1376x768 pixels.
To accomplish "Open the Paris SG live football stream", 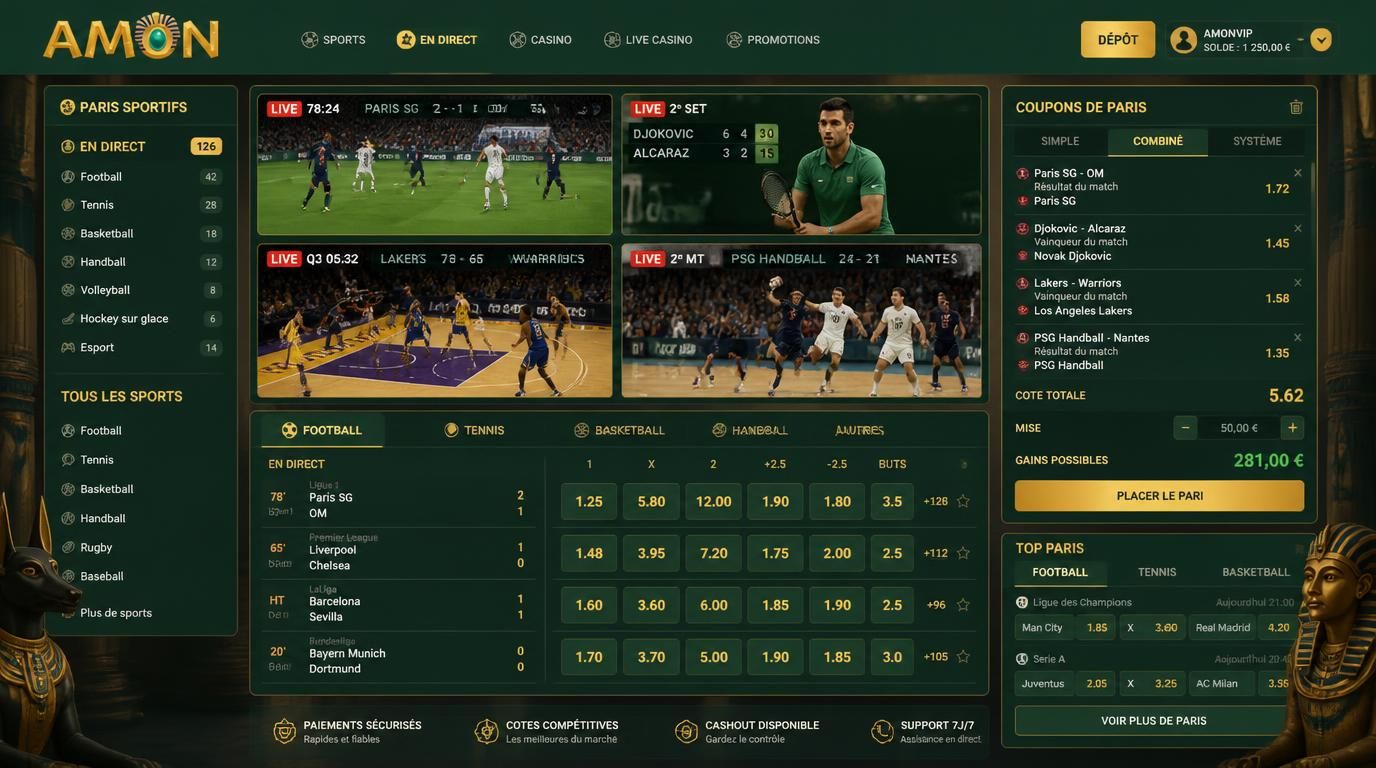I will 434,165.
